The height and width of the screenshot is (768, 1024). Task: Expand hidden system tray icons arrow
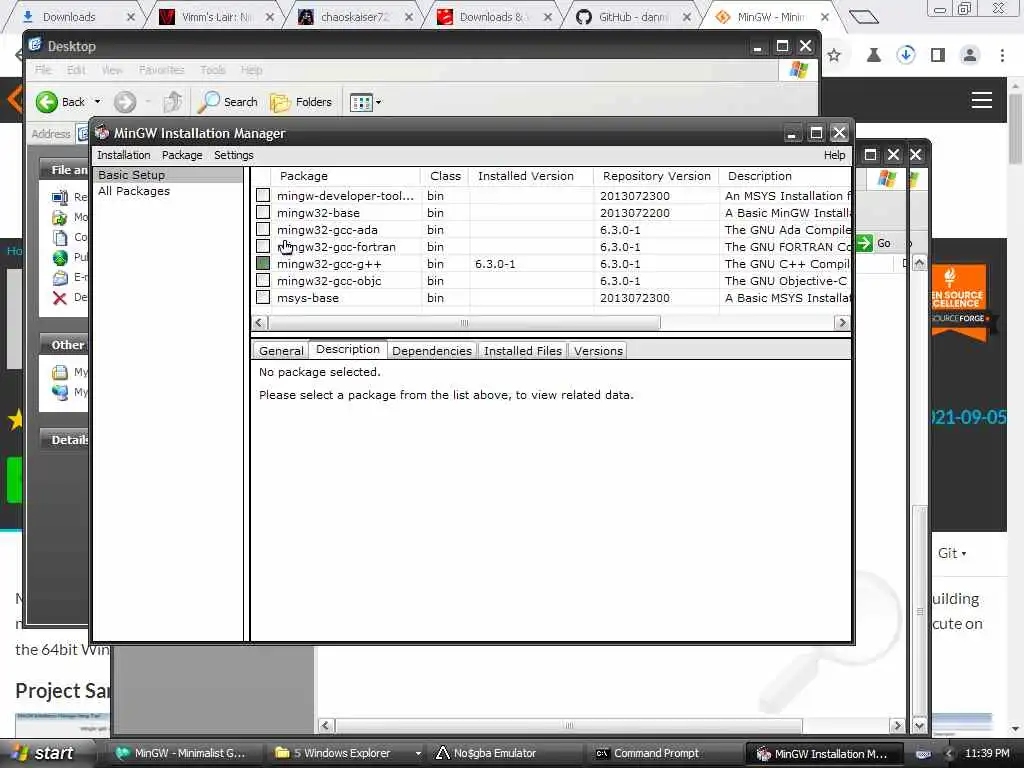coord(949,754)
